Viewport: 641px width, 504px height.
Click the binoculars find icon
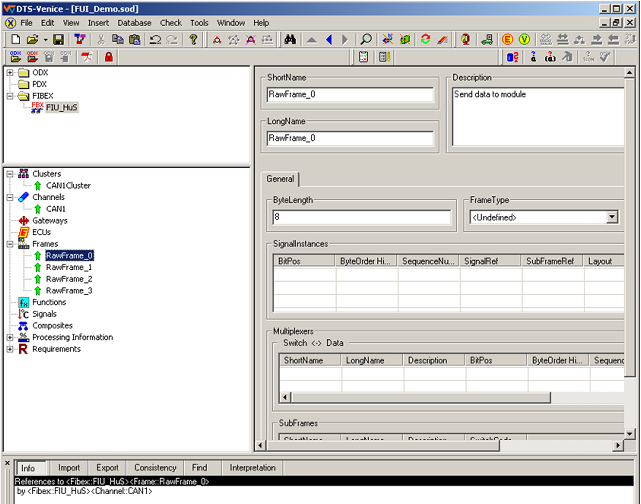[x=290, y=40]
